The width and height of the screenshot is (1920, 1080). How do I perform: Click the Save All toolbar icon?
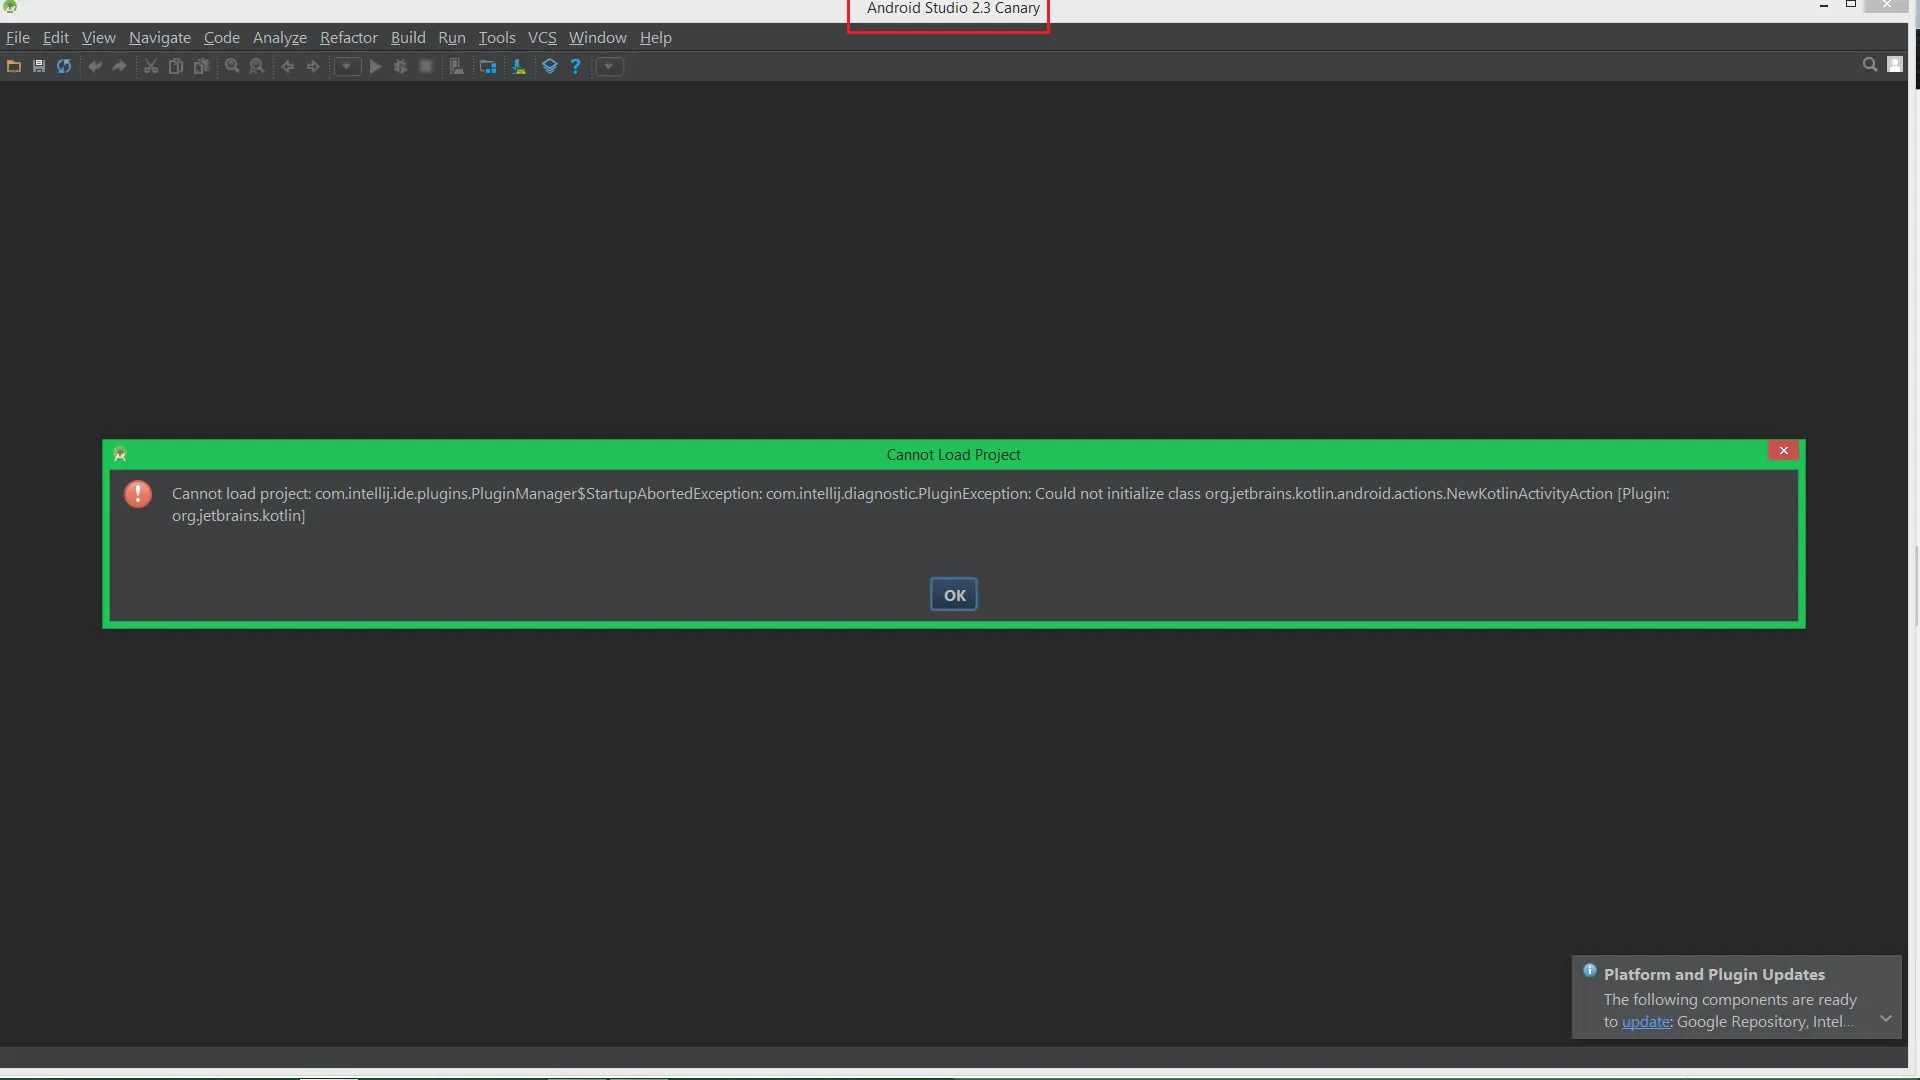tap(39, 66)
